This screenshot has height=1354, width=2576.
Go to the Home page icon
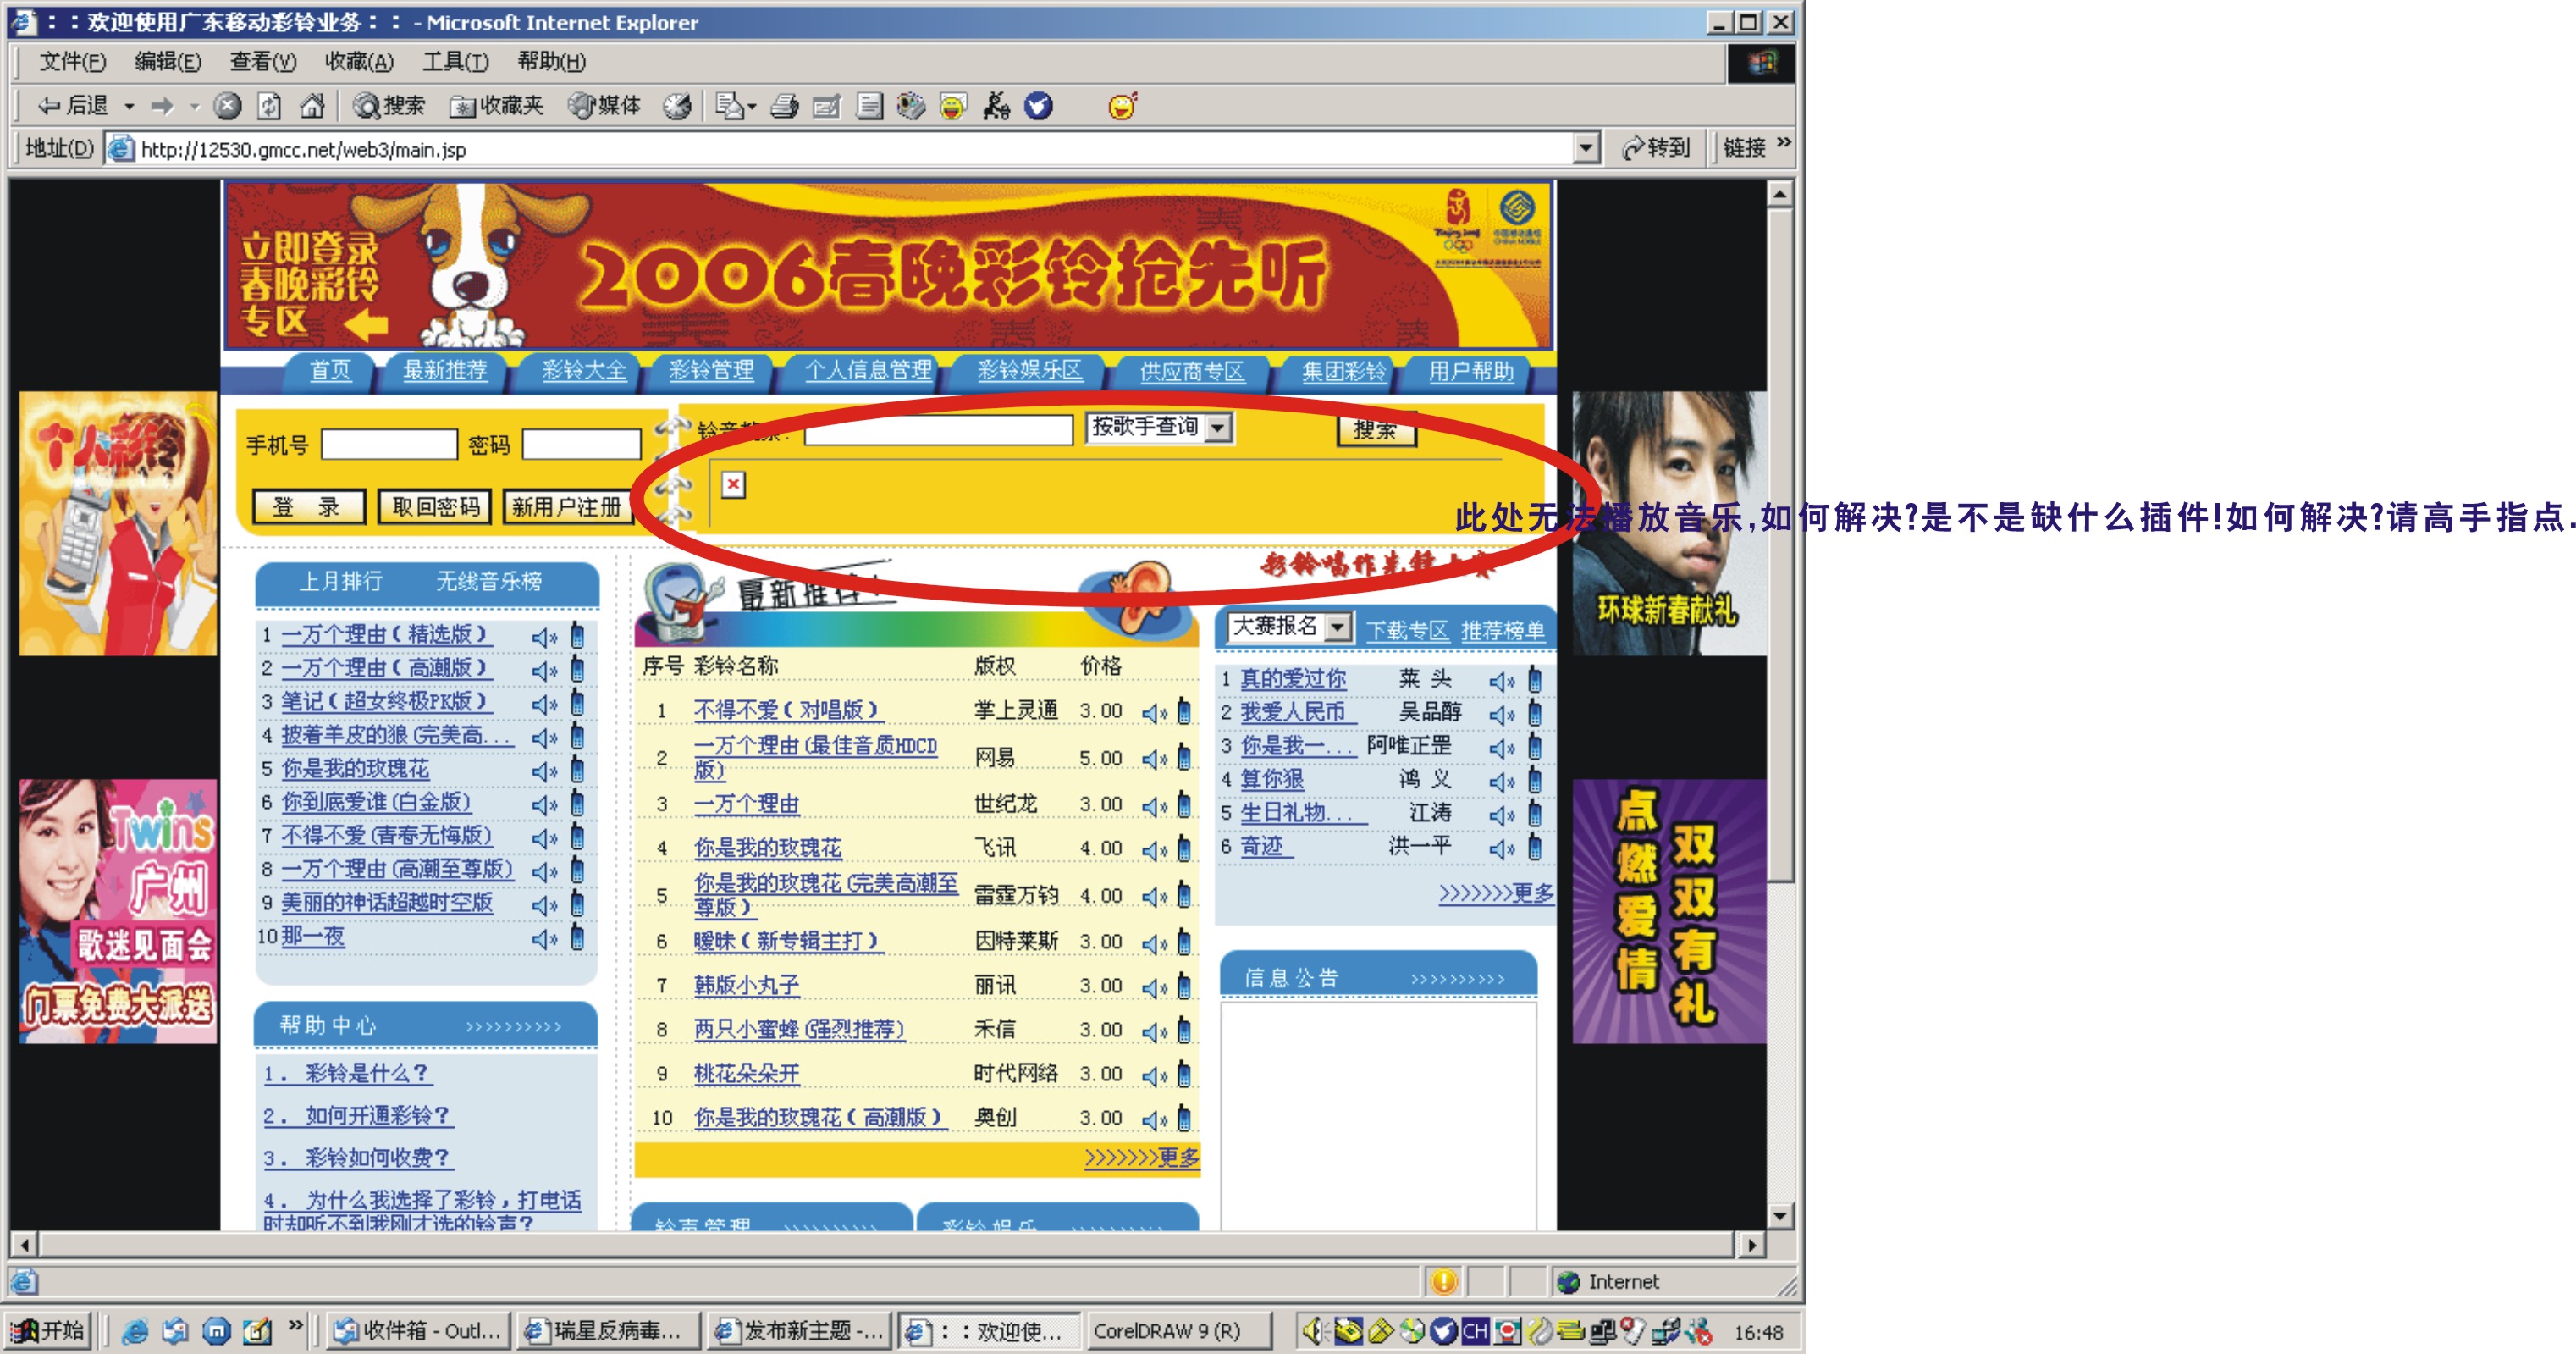[312, 106]
